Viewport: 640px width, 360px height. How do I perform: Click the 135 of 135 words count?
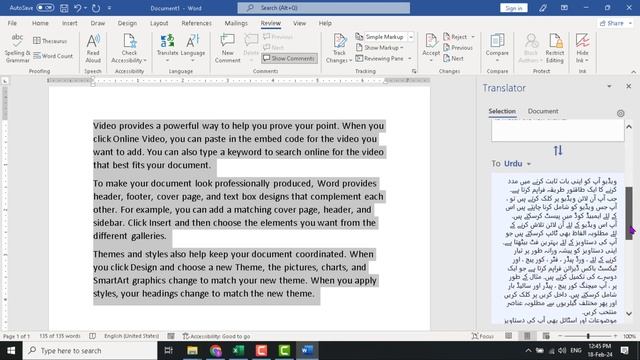(60, 336)
